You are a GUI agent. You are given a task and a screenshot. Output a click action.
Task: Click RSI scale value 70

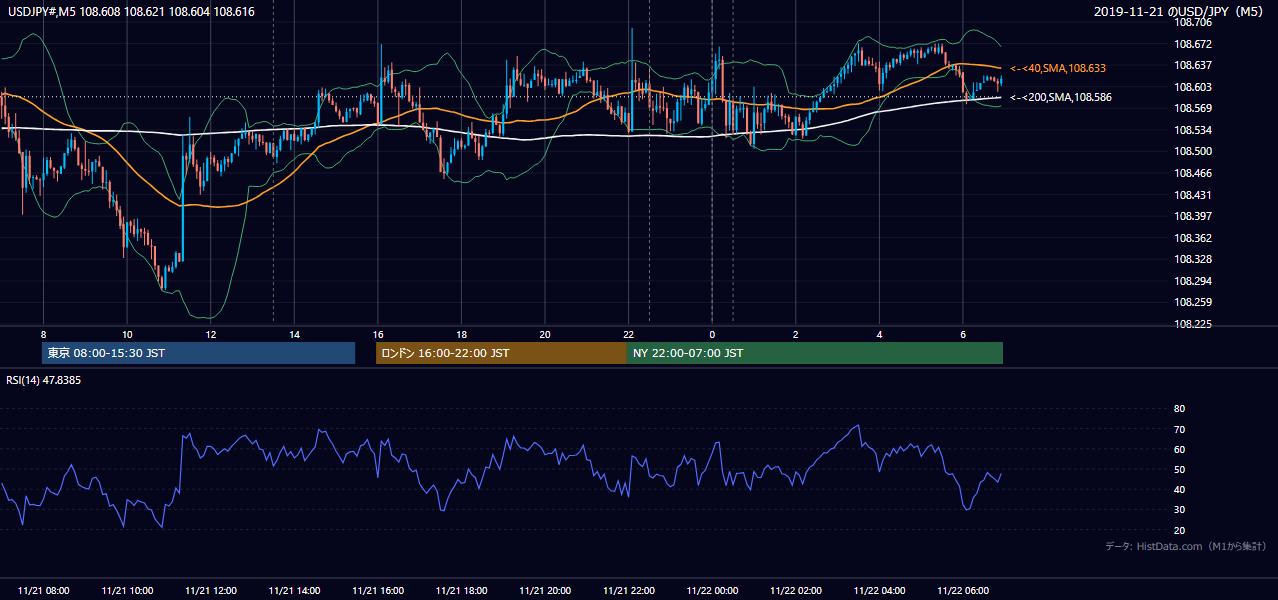1179,429
